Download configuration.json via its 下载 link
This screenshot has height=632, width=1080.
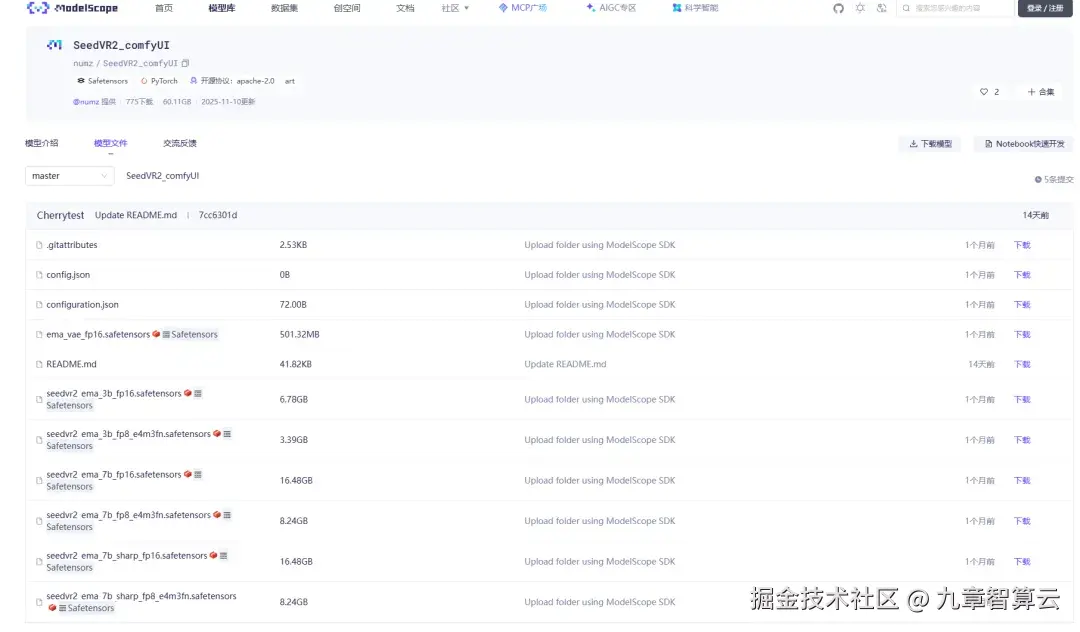1022,304
